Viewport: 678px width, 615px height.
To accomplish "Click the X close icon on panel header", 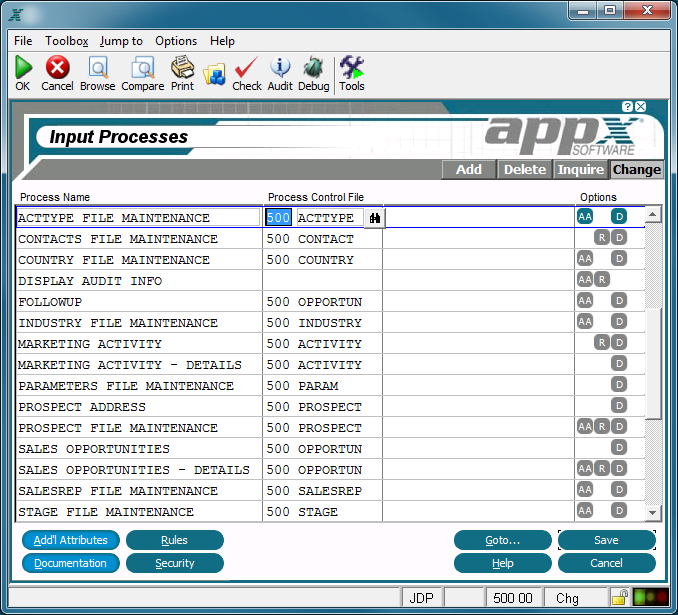I will click(641, 106).
